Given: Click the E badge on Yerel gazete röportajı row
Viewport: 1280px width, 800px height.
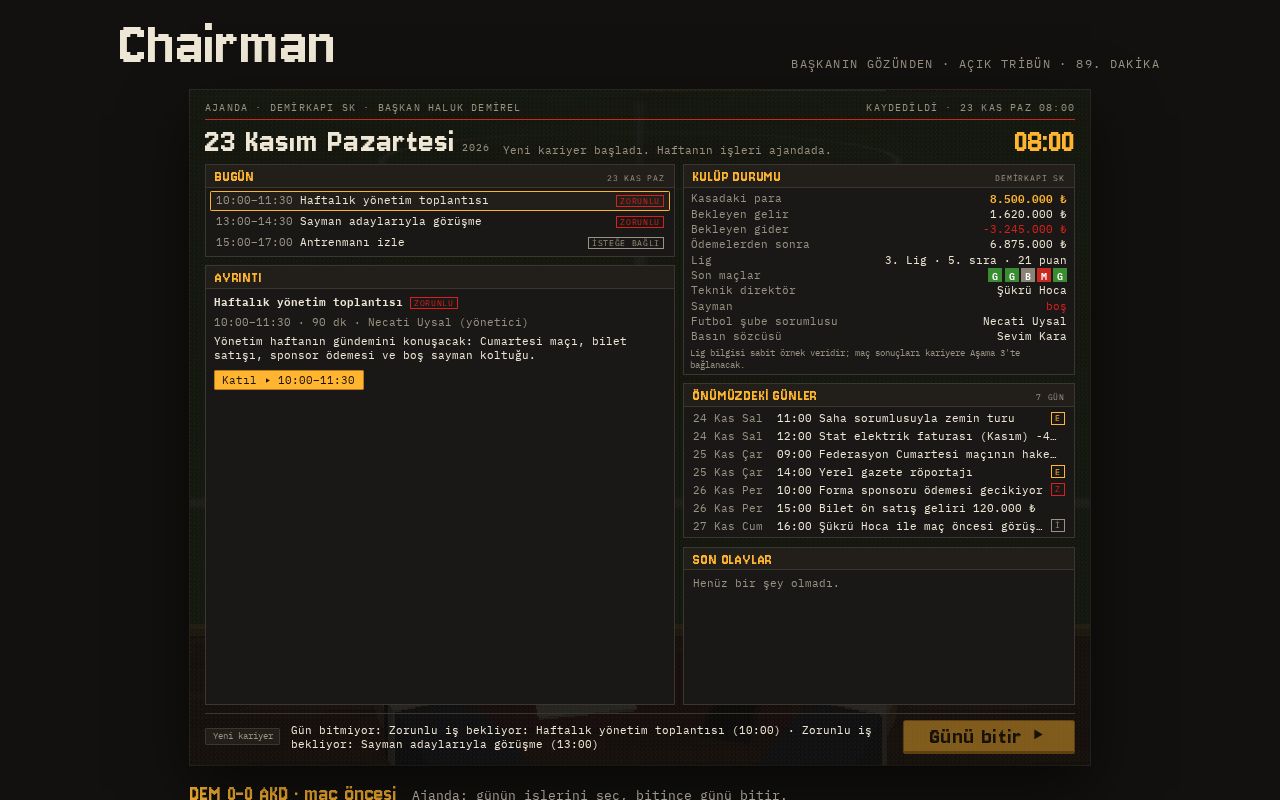Looking at the screenshot, I should click(x=1058, y=472).
